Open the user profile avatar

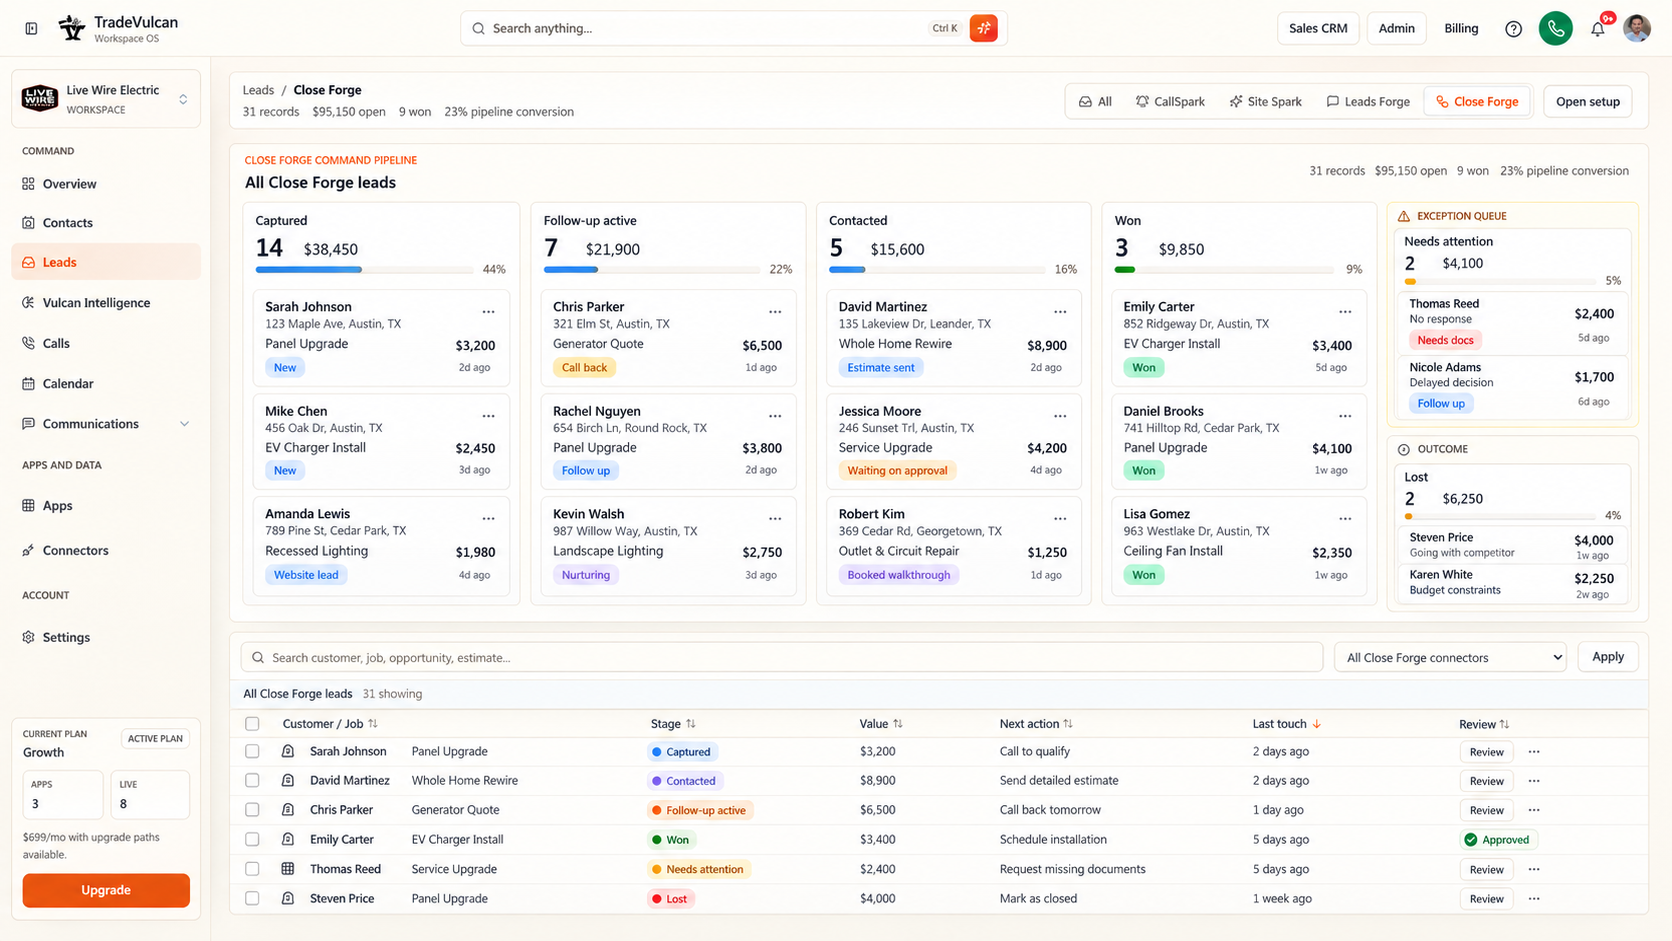(x=1637, y=28)
